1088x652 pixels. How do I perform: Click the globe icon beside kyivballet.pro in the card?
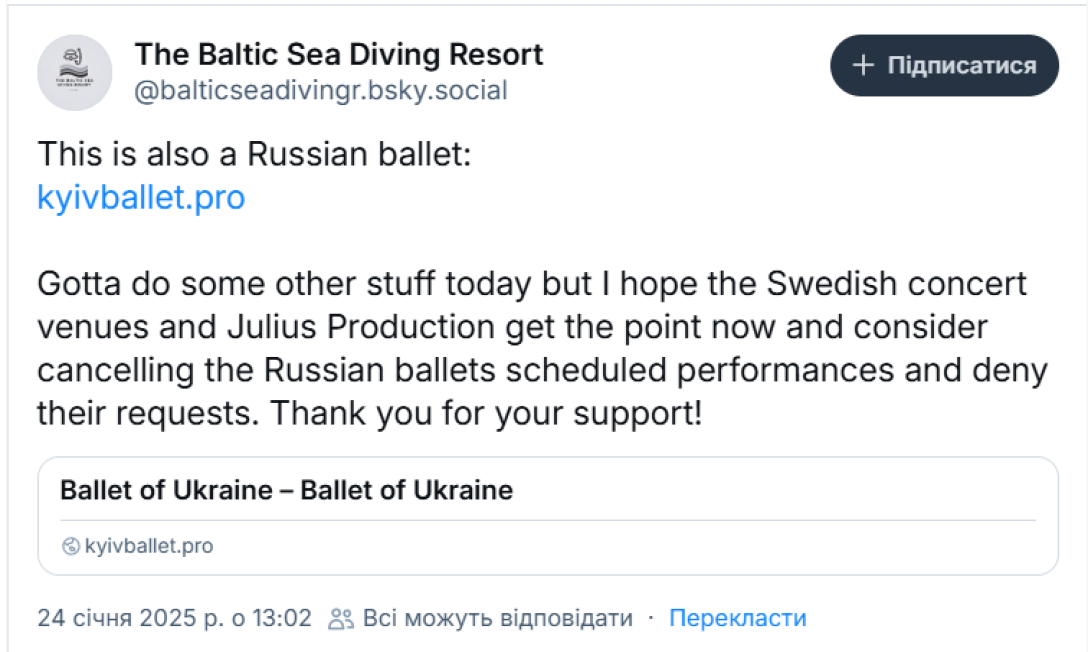click(x=70, y=546)
